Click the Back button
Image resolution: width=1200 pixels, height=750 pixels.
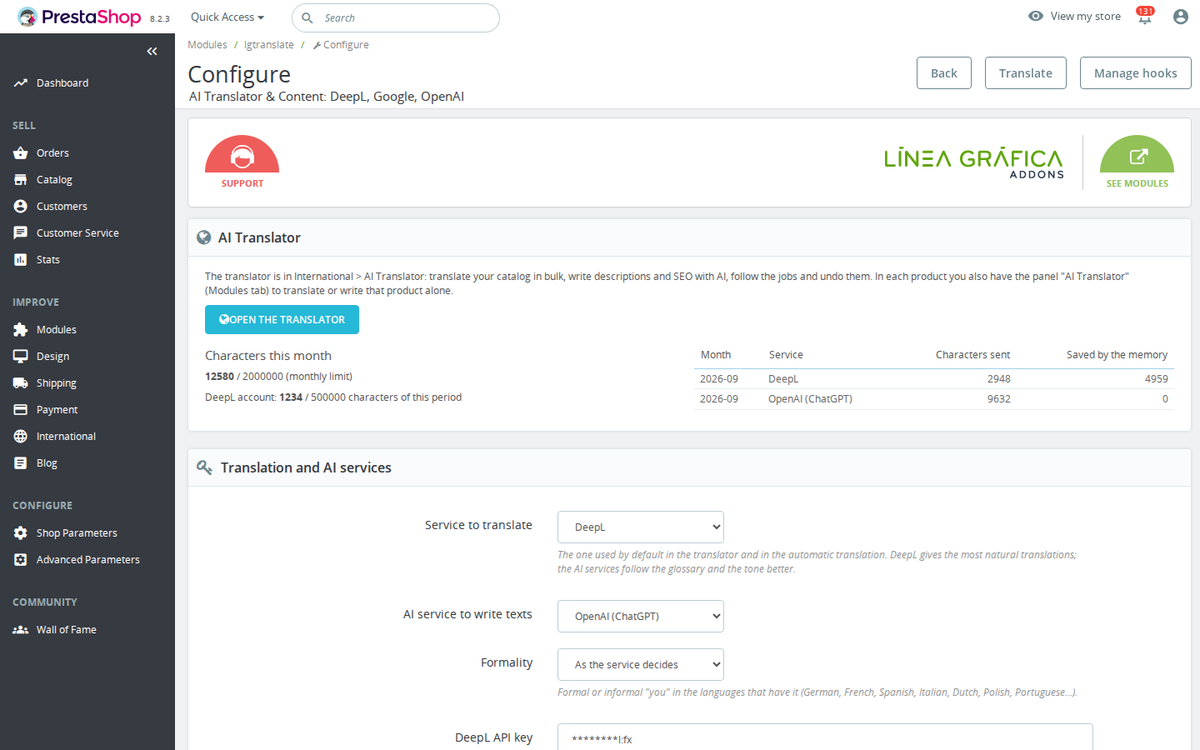point(944,73)
